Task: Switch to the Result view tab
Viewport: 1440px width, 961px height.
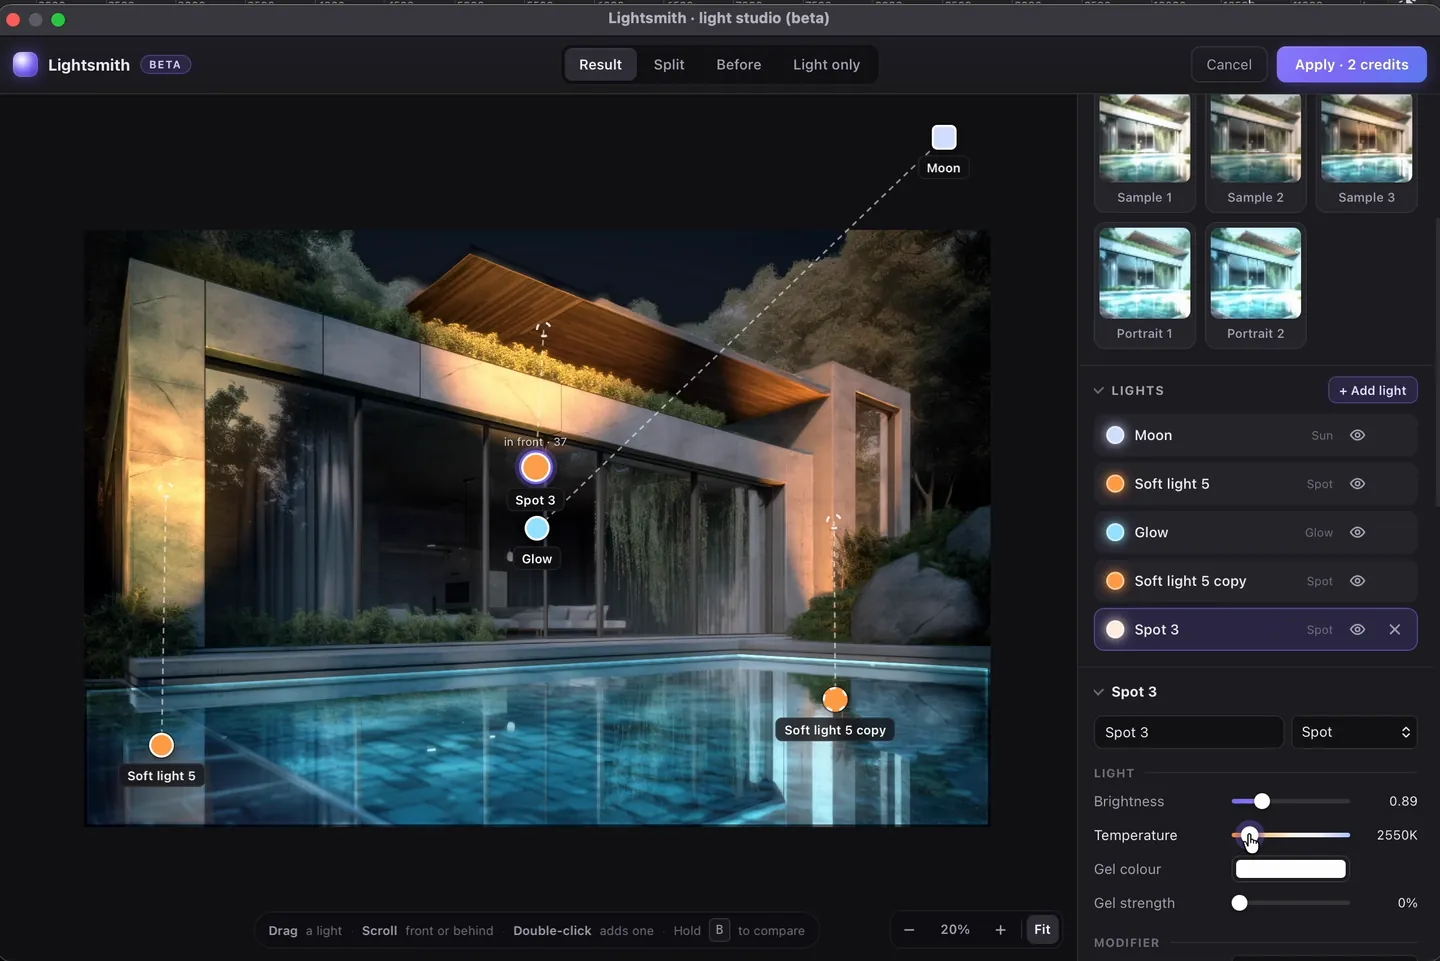Action: [x=600, y=65]
